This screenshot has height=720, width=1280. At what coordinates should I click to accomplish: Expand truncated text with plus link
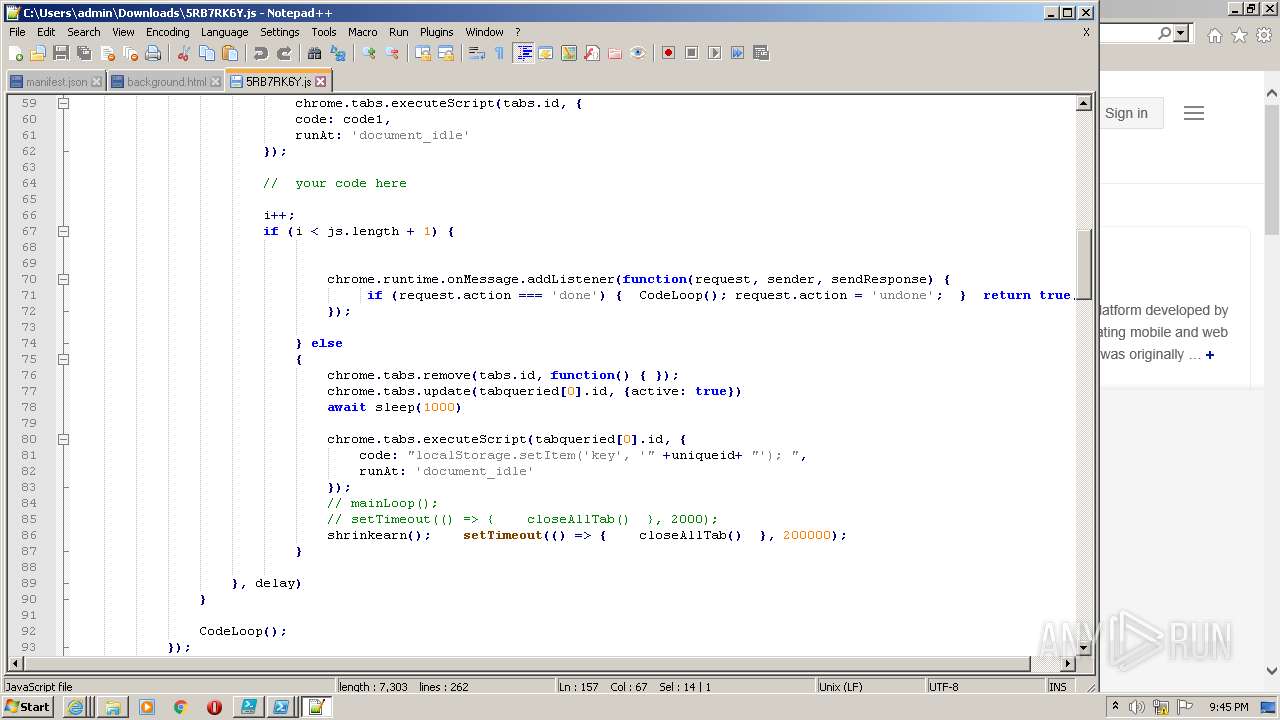(x=1209, y=355)
